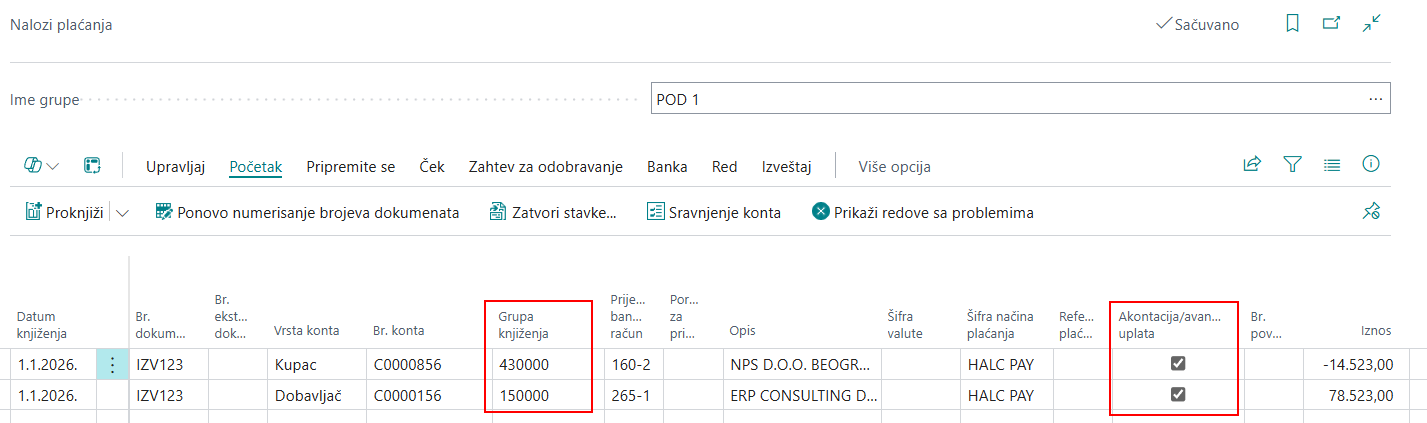This screenshot has height=423, width=1427.
Task: Open the Ček menu
Action: [x=432, y=167]
